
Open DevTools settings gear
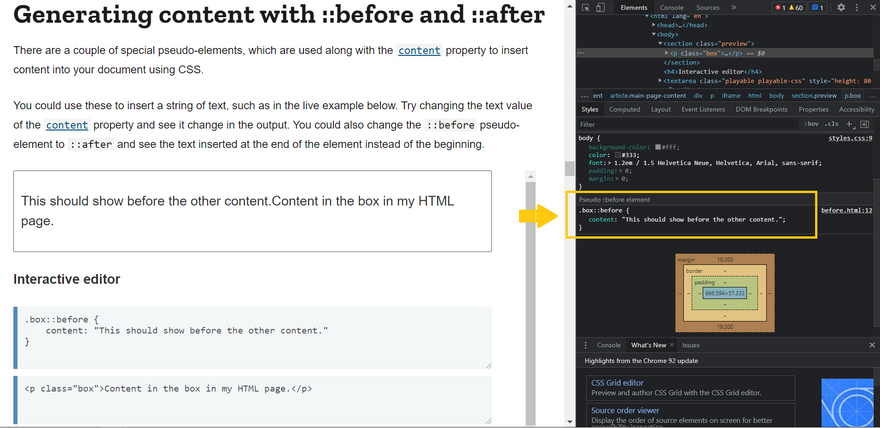(841, 7)
